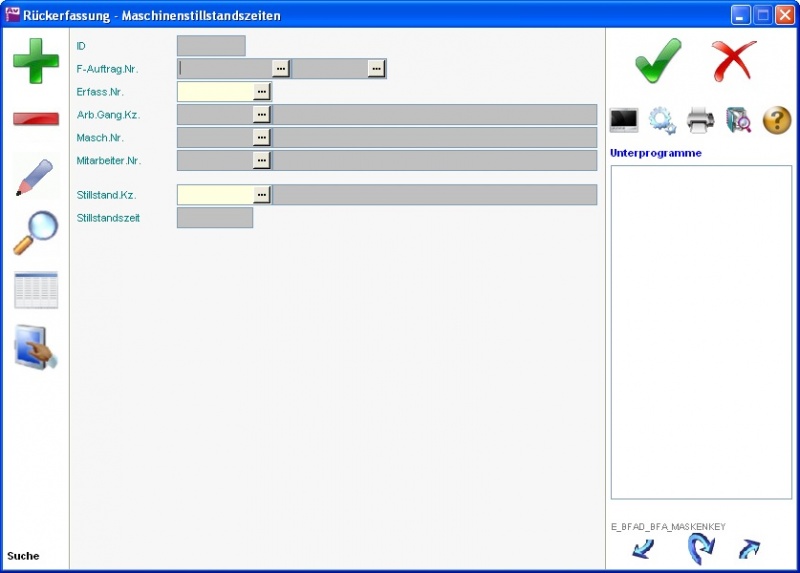Open print preview document magnifier icon
Image resolution: width=800 pixels, height=573 pixels.
point(738,120)
